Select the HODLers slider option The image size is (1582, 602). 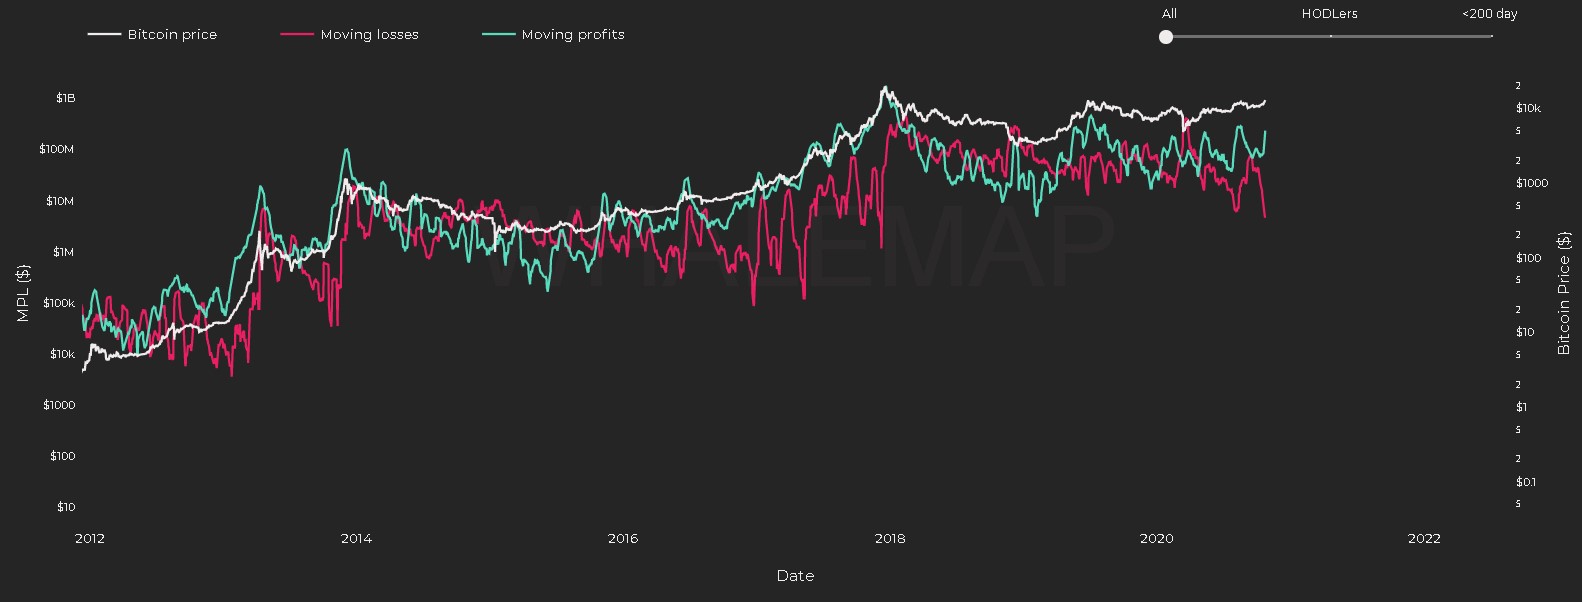(x=1329, y=14)
